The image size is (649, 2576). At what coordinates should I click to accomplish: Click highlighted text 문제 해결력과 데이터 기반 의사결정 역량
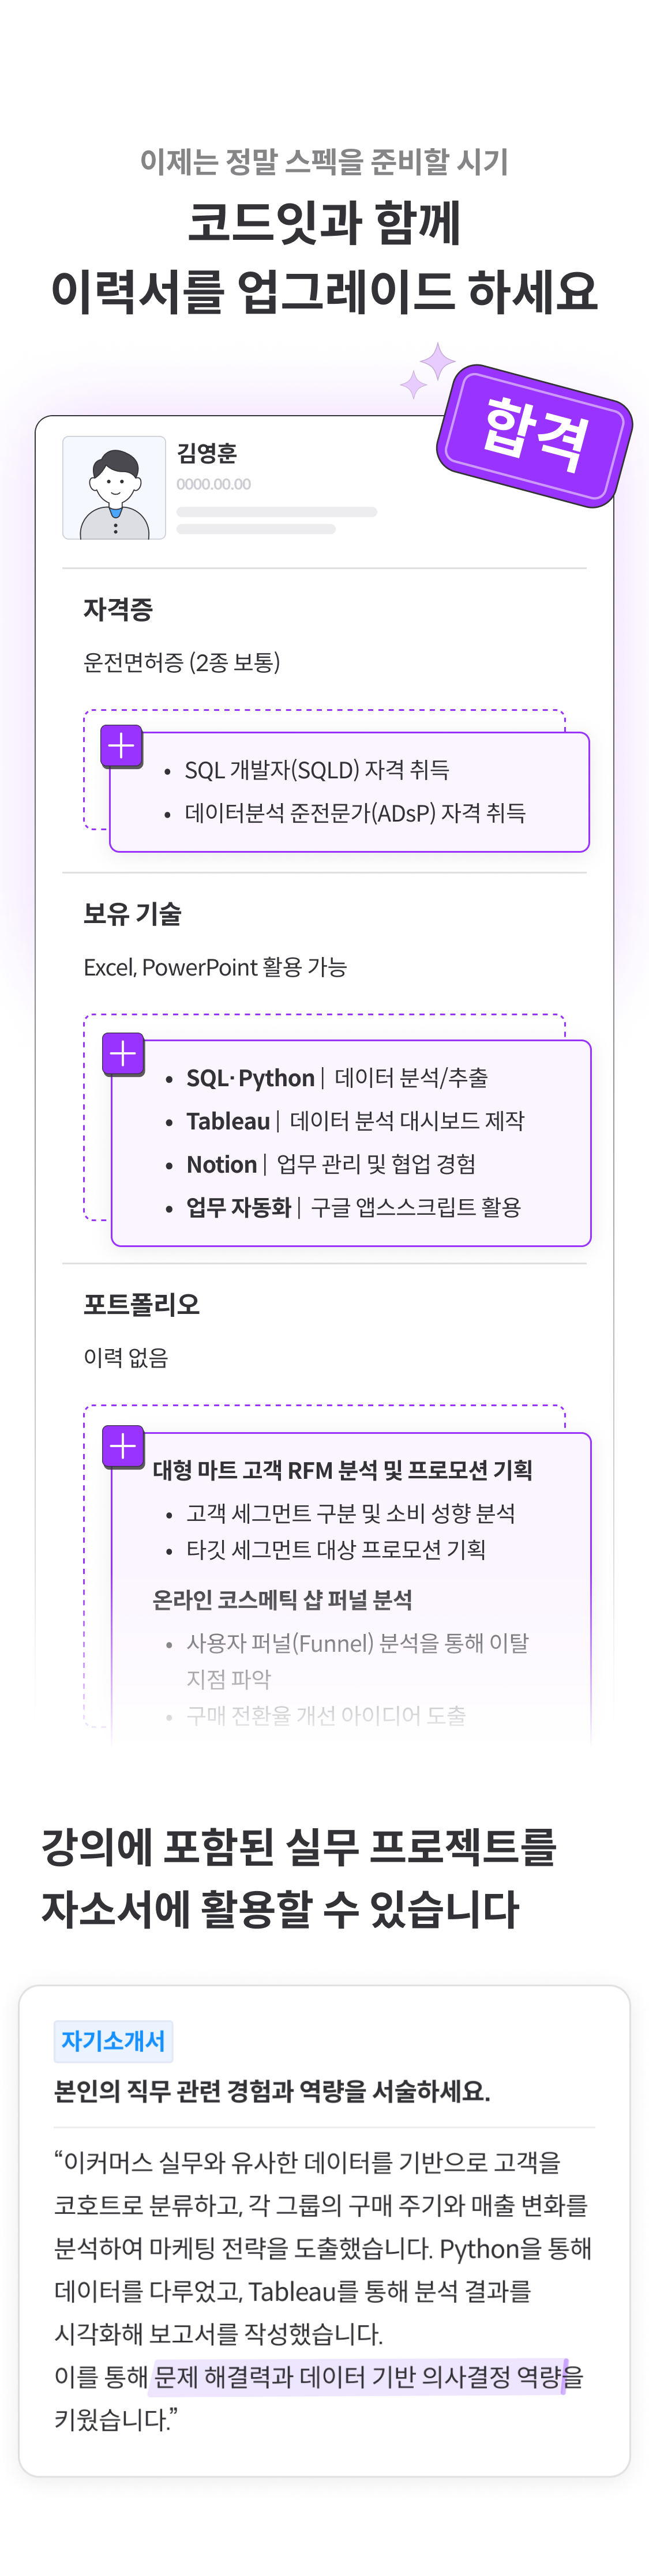(358, 2377)
